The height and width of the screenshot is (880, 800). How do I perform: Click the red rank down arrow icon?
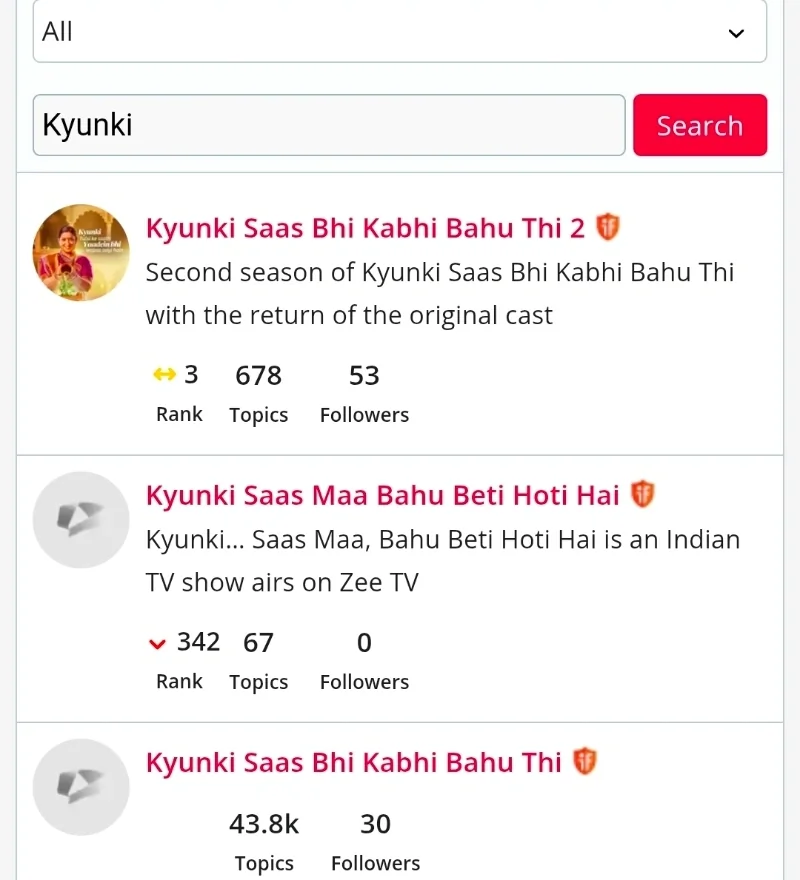(157, 644)
